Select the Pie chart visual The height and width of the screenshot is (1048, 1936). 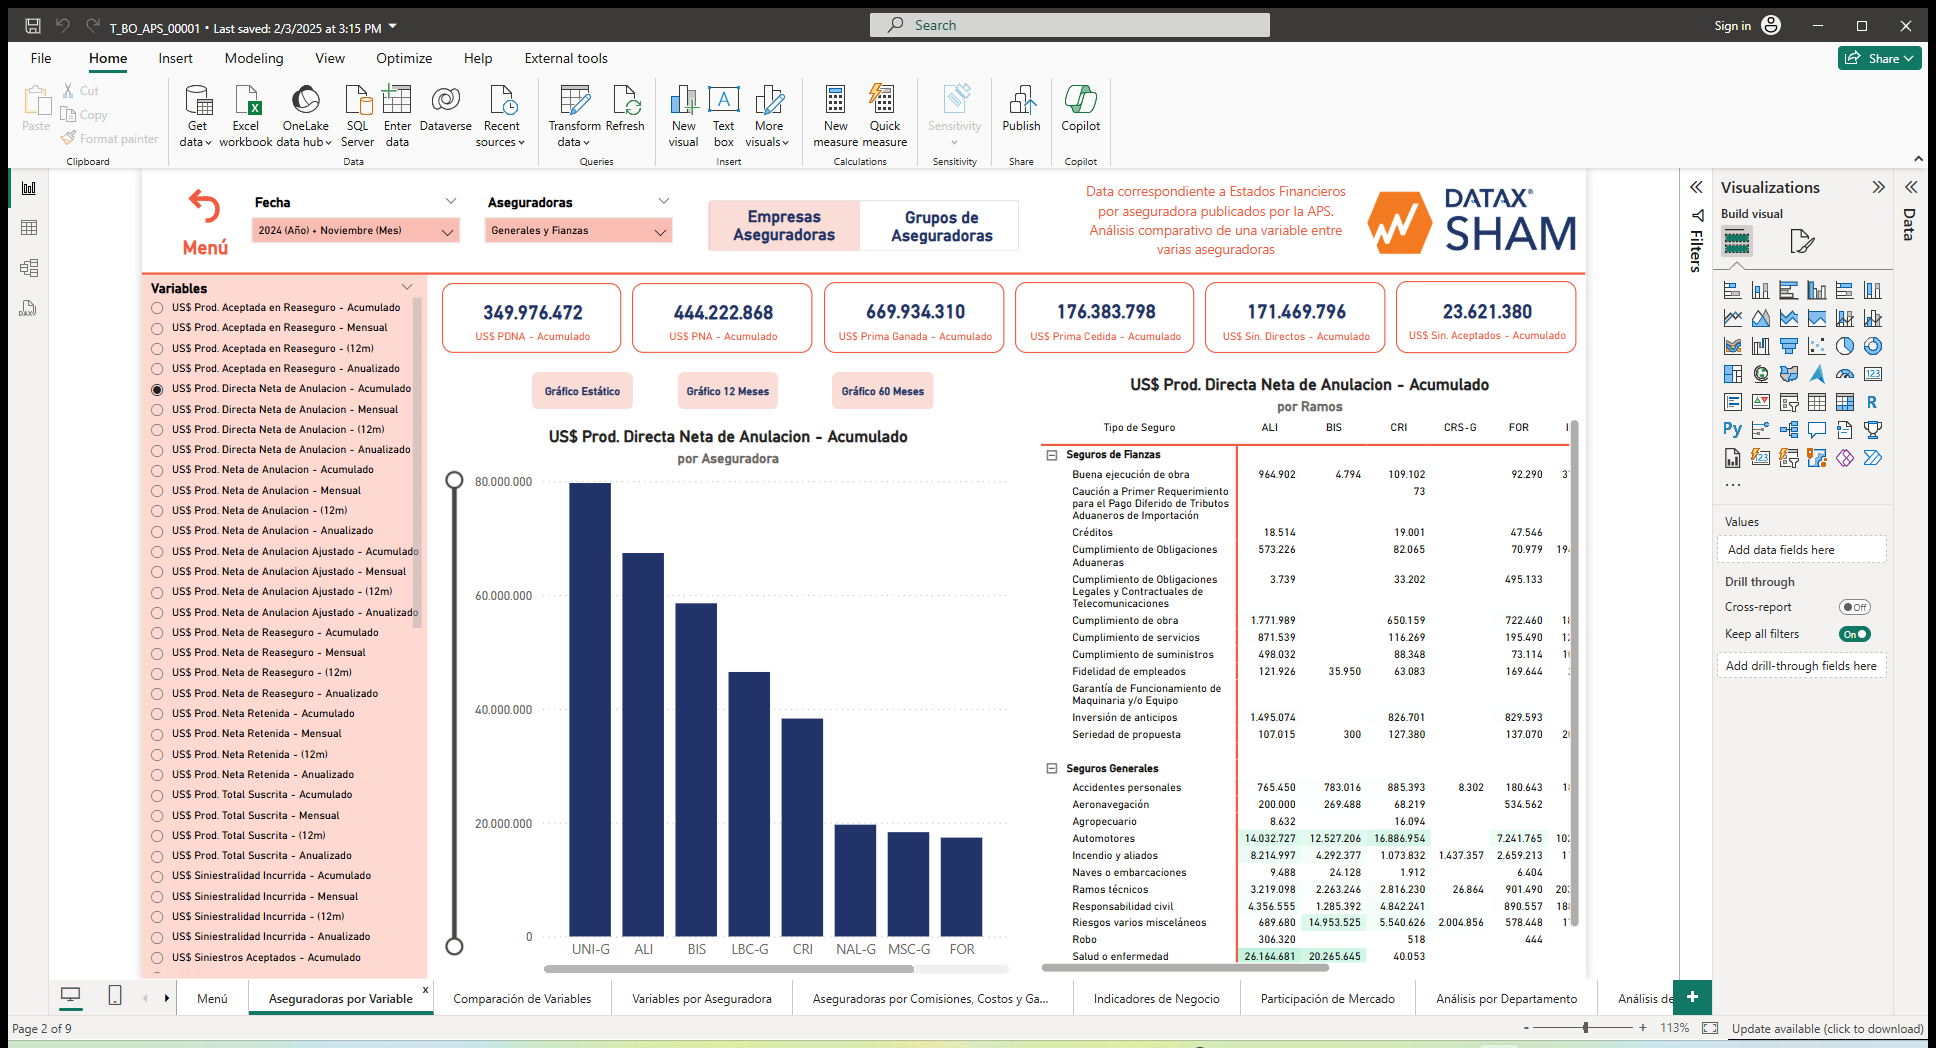[1844, 346]
